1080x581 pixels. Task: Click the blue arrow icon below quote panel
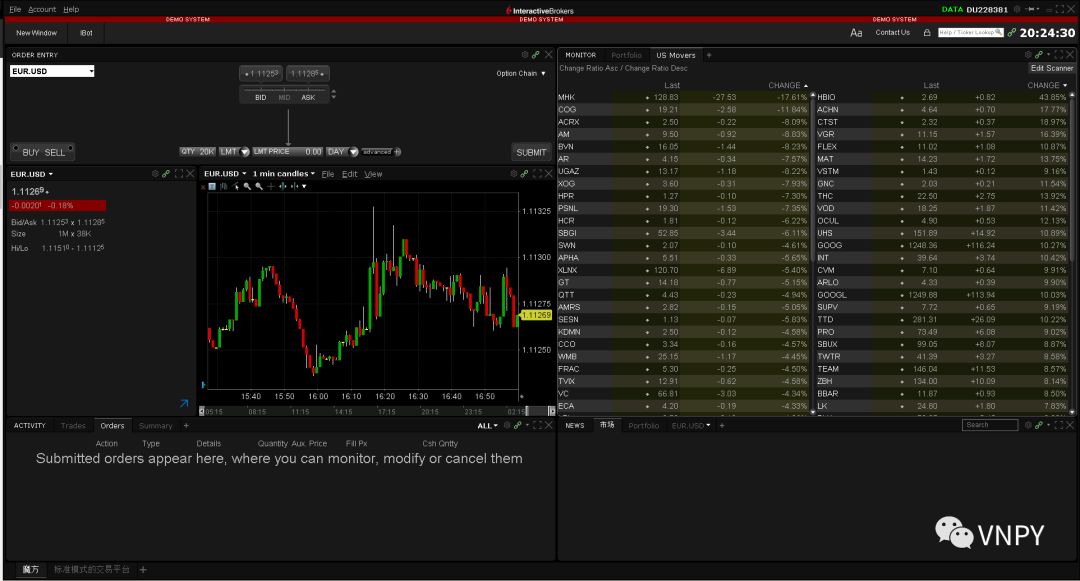point(184,403)
